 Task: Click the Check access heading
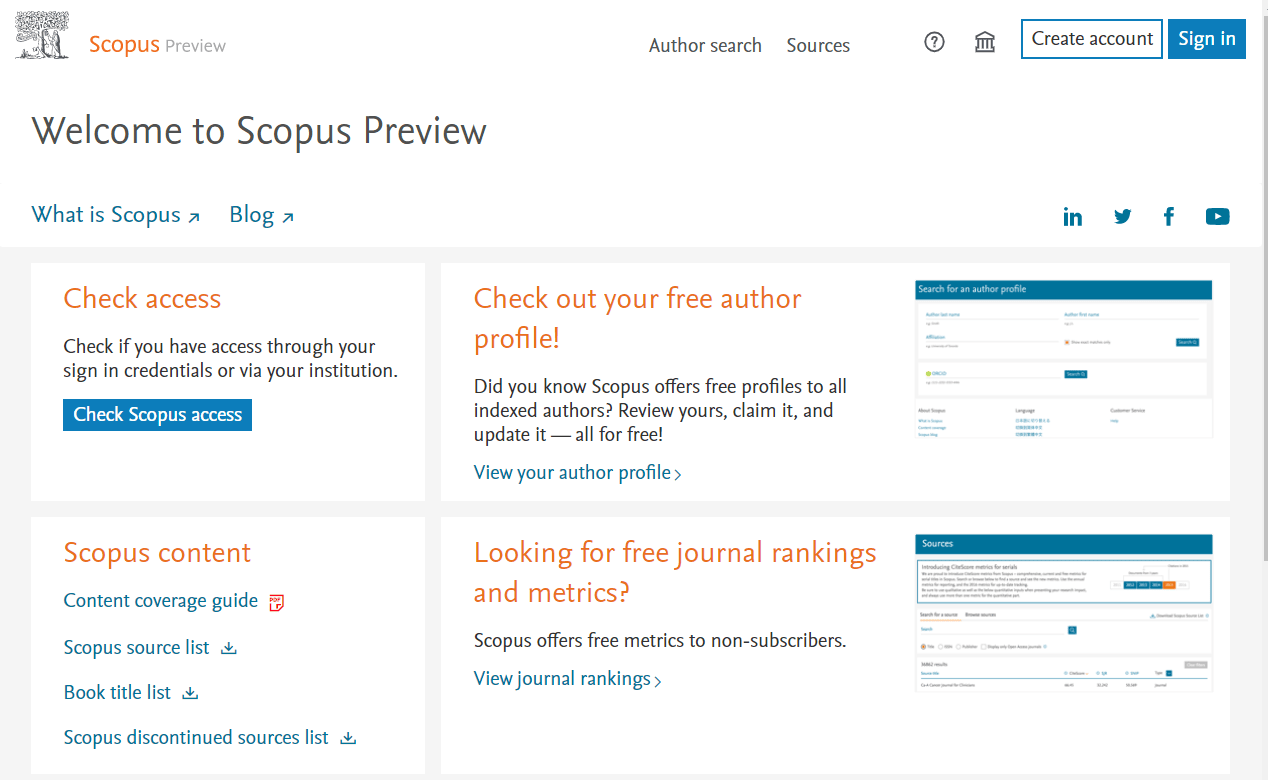click(x=142, y=298)
